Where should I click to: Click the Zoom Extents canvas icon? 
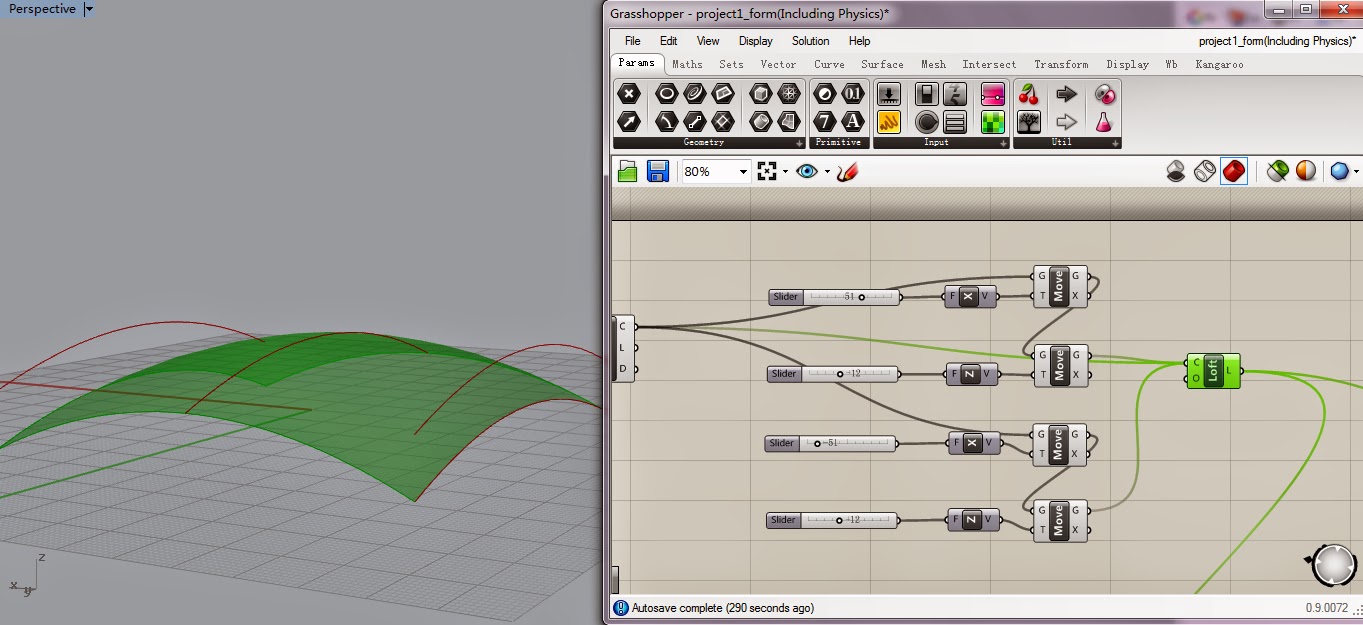[x=767, y=171]
